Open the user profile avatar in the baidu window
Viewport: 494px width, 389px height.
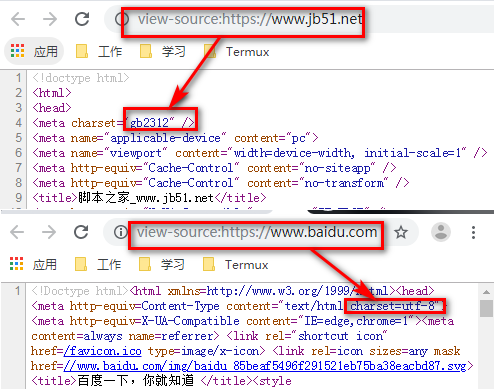(441, 232)
